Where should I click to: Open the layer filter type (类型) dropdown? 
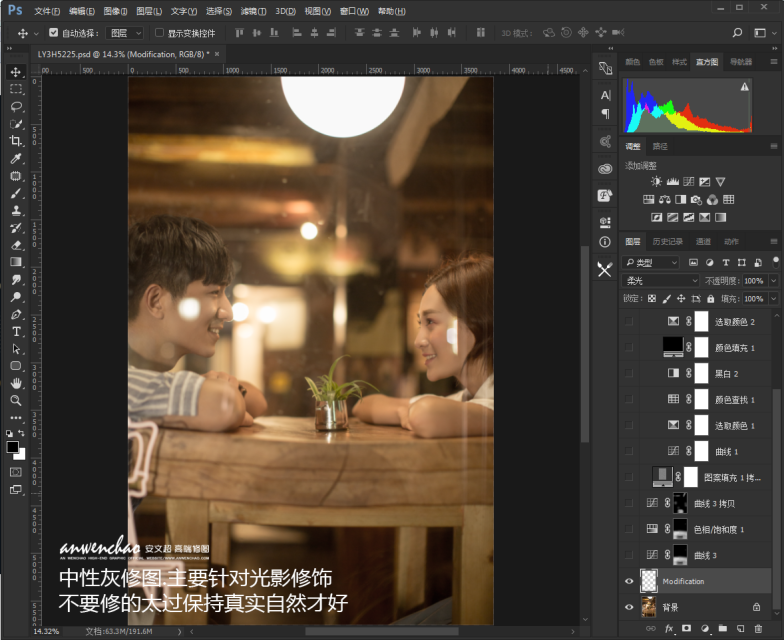[x=650, y=262]
